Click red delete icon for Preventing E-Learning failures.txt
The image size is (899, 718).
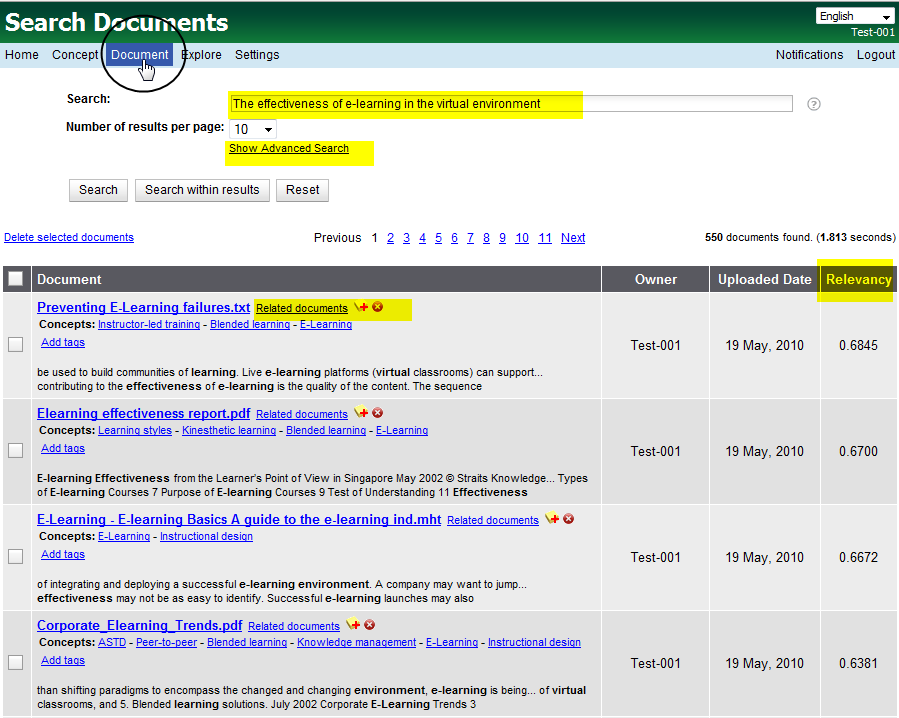coord(378,308)
